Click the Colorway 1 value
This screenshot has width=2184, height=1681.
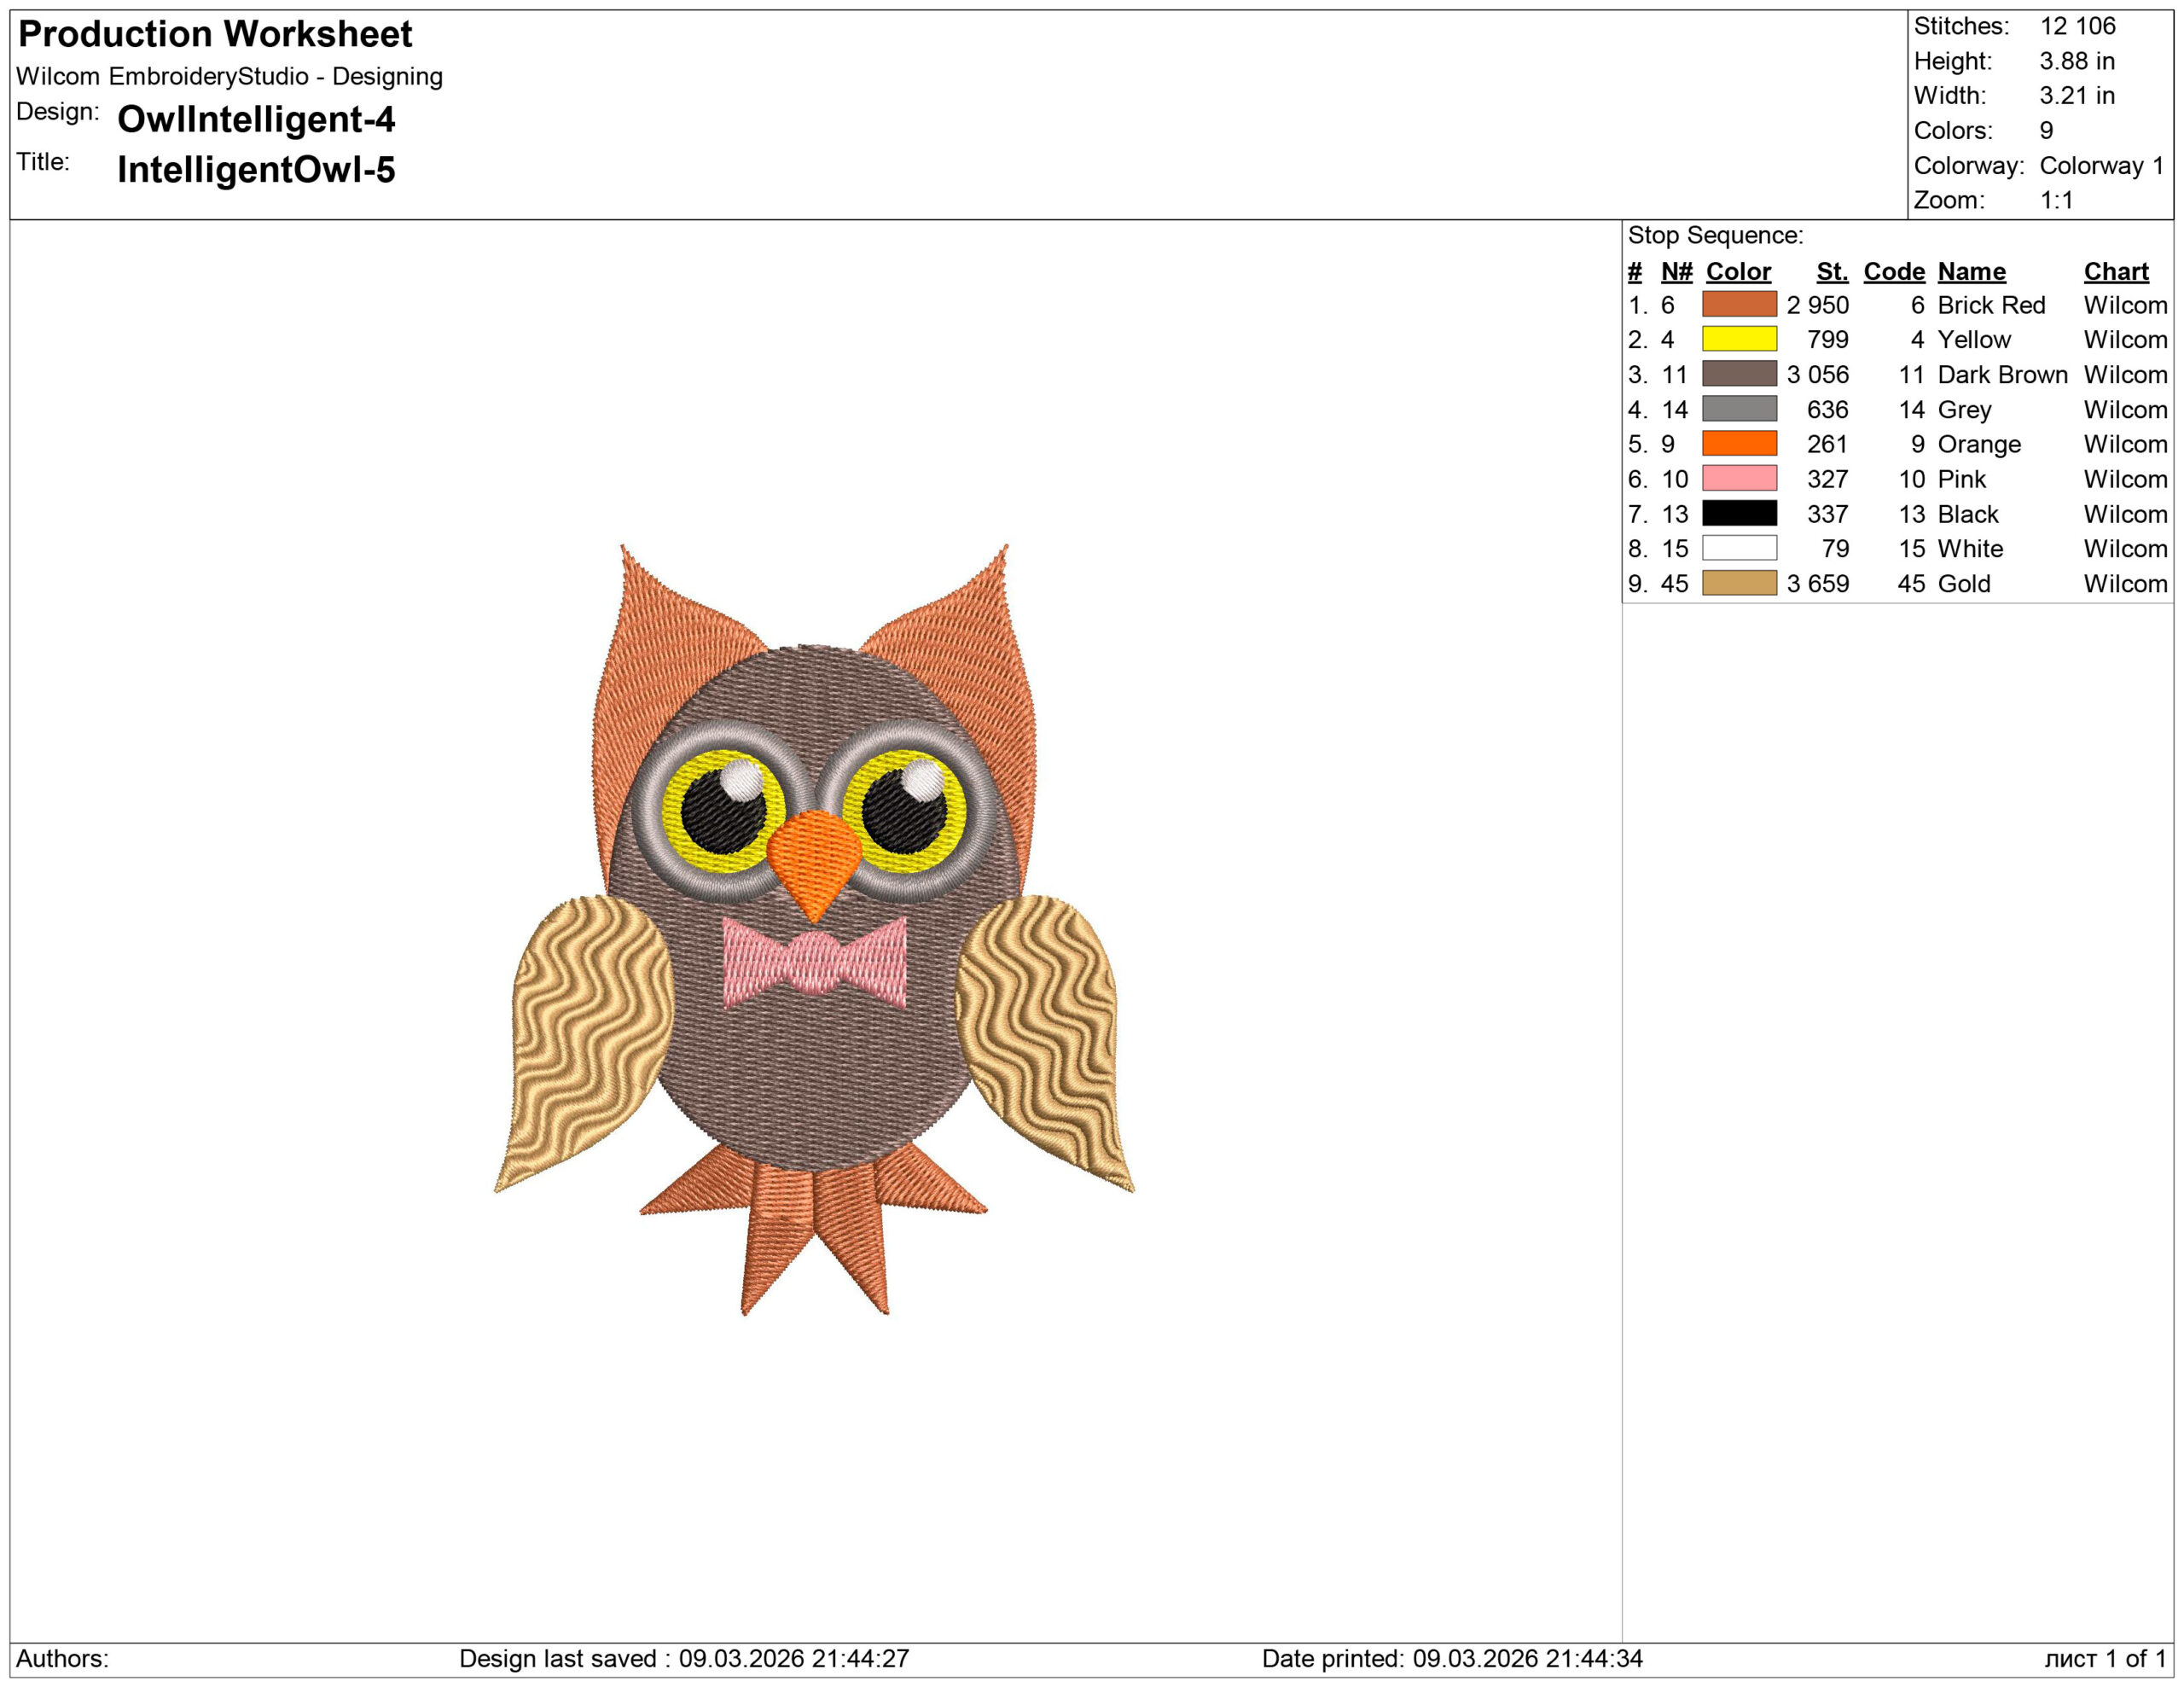[2101, 165]
